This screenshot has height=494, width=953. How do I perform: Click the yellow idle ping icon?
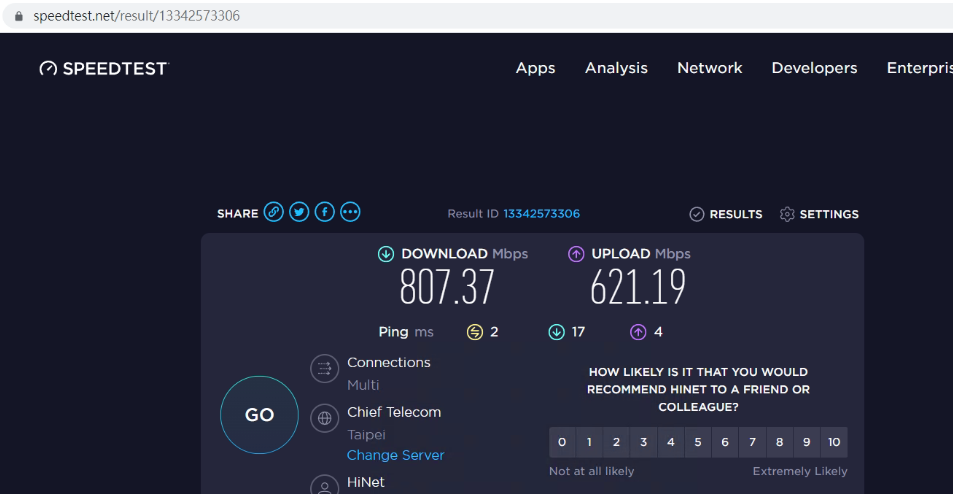(x=475, y=332)
